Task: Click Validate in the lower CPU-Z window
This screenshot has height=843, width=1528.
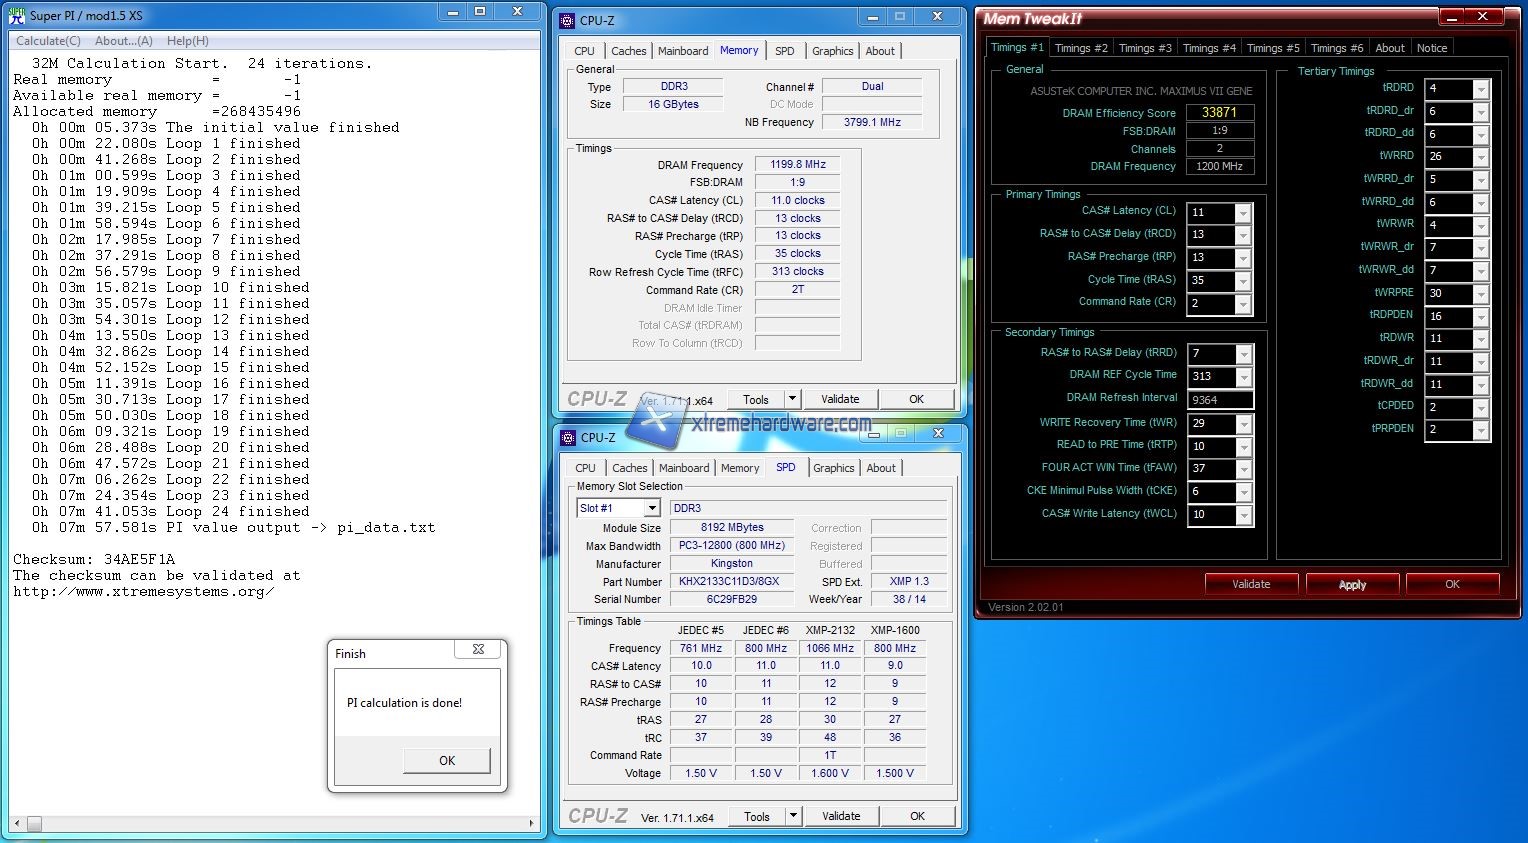Action: click(841, 816)
